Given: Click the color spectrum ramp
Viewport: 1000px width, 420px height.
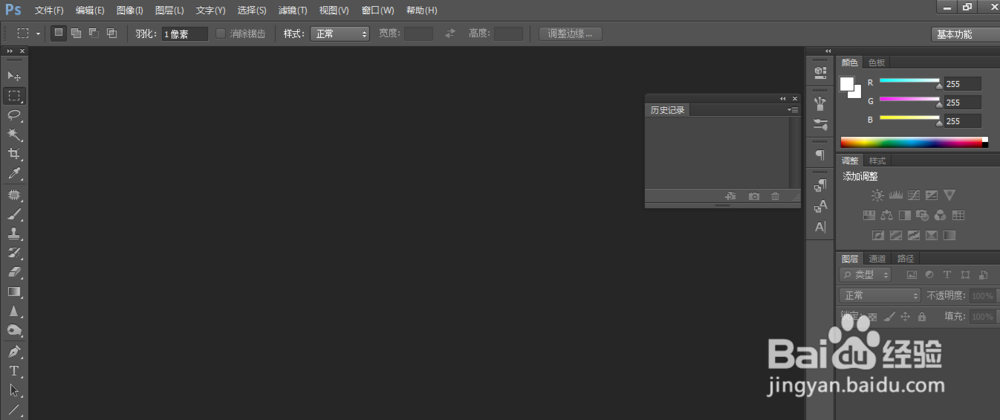Looking at the screenshot, I should point(914,142).
